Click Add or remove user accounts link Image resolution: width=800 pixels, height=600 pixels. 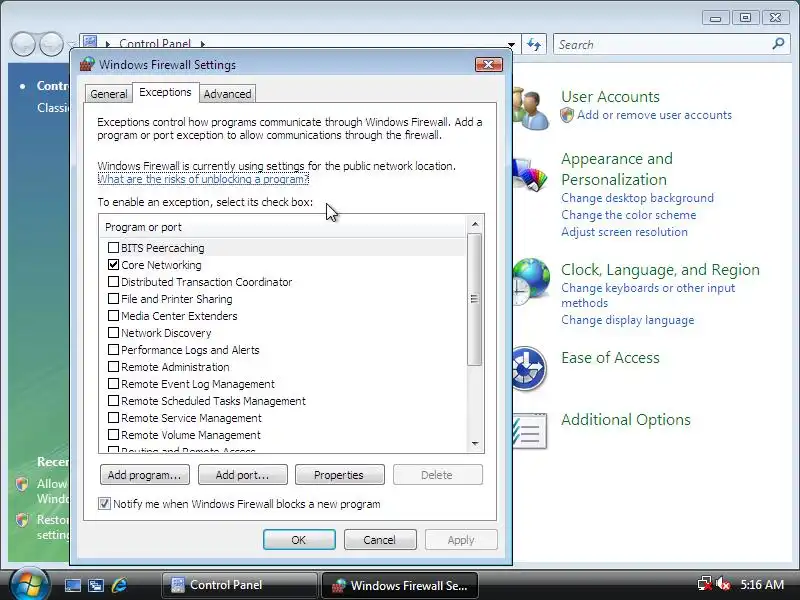point(654,115)
